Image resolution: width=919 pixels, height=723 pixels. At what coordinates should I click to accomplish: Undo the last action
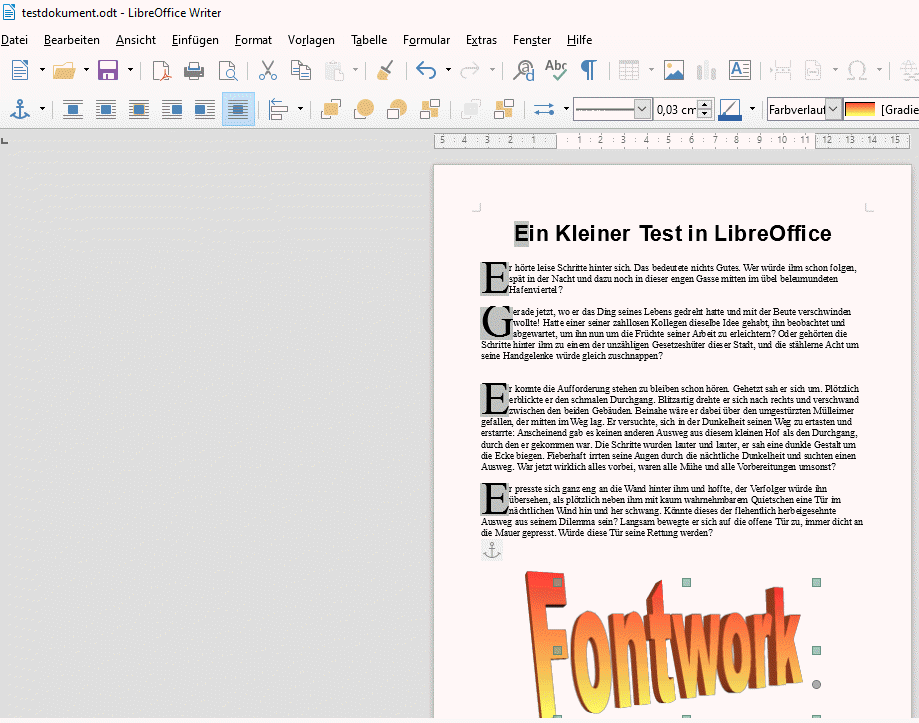pos(426,70)
